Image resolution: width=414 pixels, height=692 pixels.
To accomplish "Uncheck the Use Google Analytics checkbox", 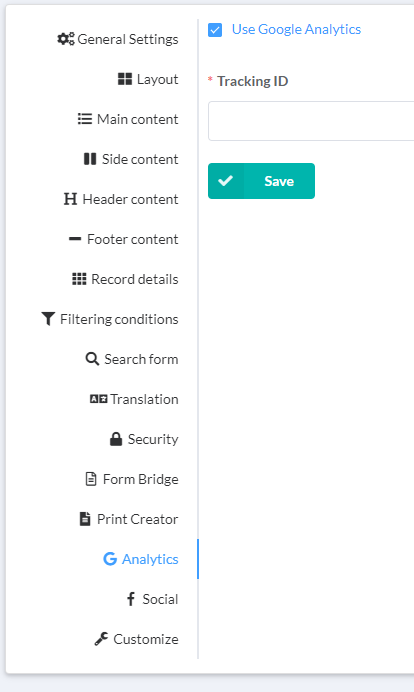I will tap(215, 30).
